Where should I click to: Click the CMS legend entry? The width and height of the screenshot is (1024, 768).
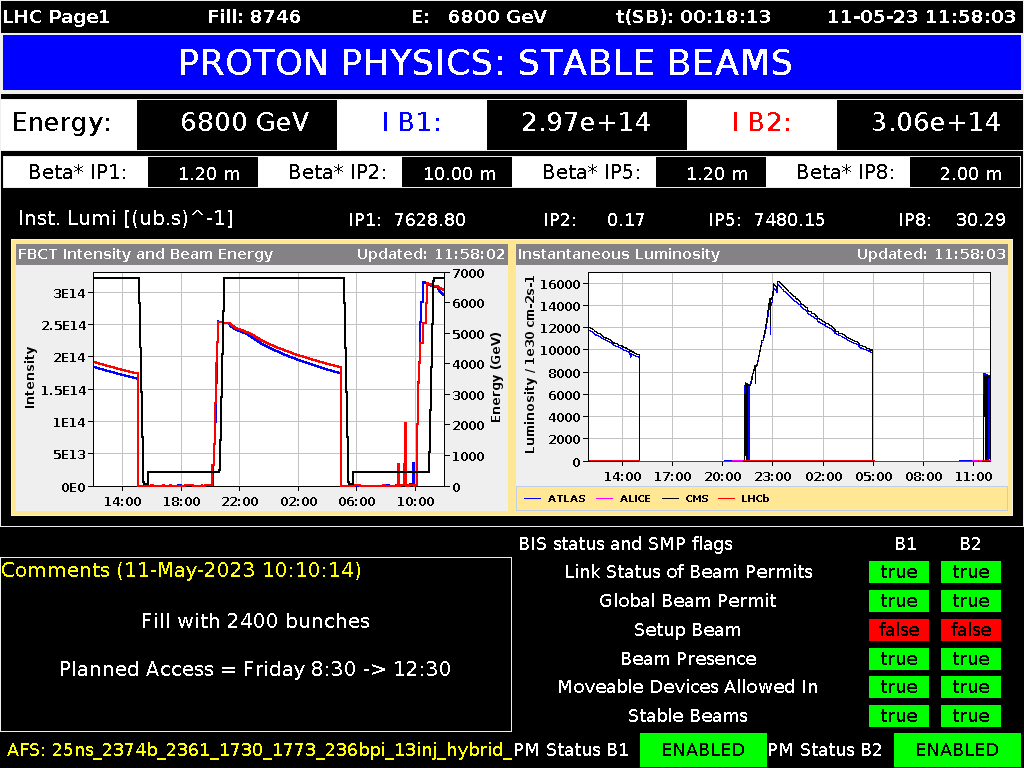[686, 498]
